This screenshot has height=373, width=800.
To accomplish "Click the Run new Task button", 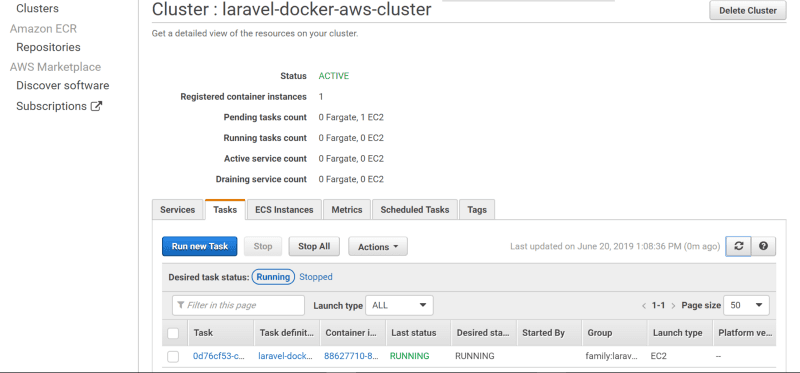I will [x=200, y=246].
